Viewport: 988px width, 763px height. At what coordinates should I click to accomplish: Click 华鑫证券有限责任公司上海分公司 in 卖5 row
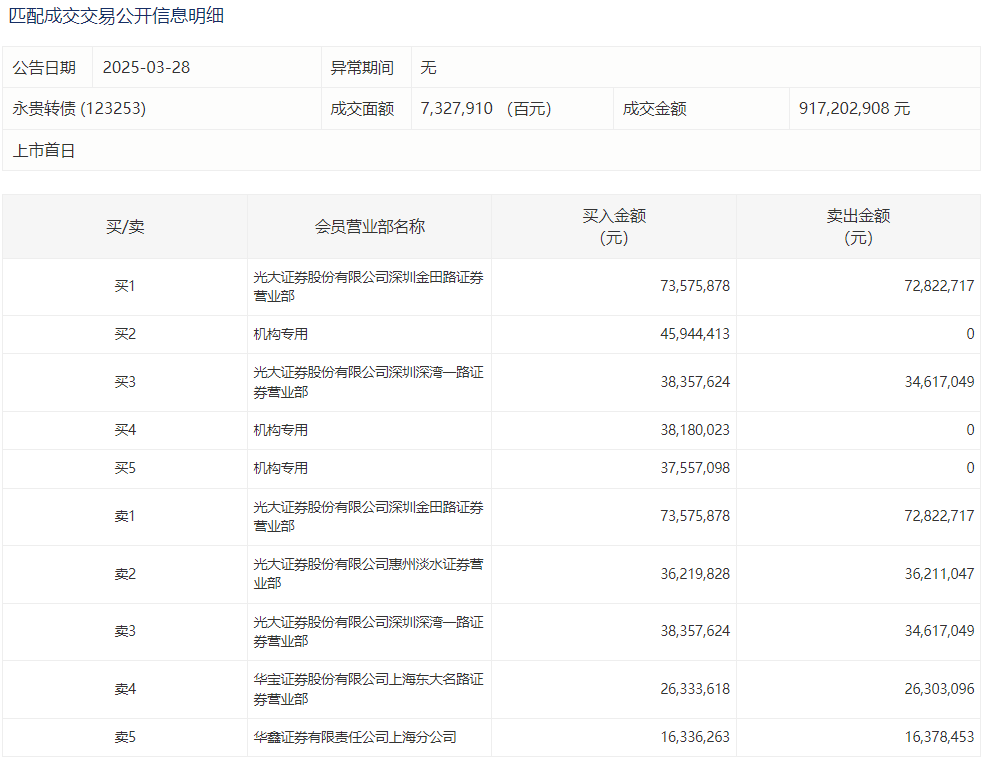click(355, 737)
